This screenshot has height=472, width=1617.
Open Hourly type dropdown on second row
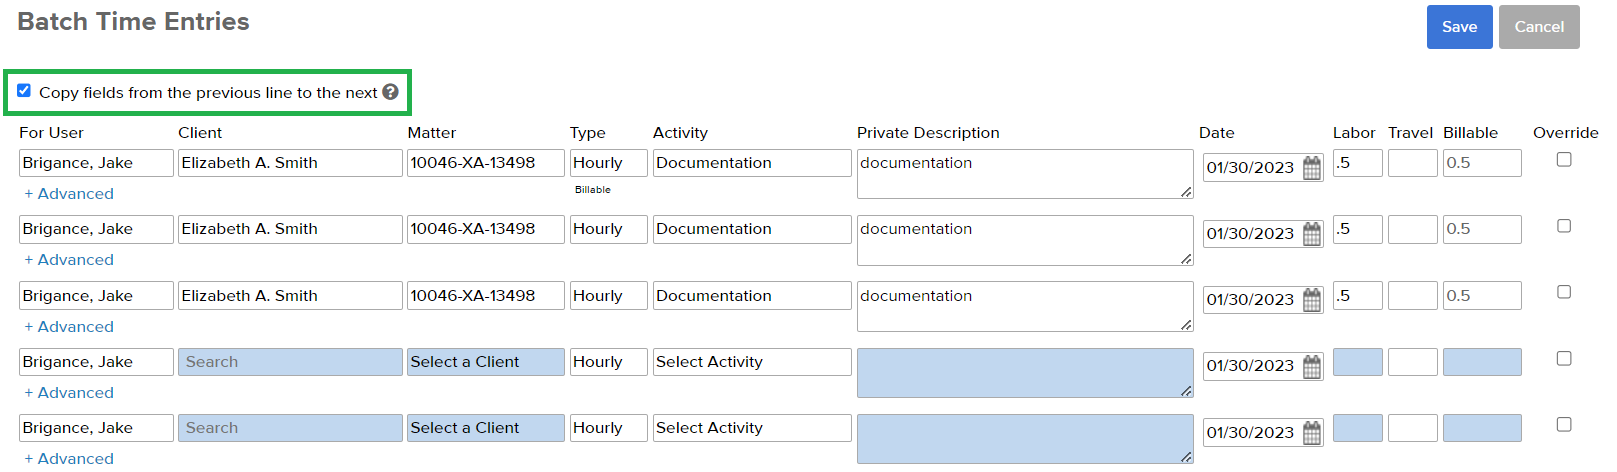pyautogui.click(x=608, y=229)
